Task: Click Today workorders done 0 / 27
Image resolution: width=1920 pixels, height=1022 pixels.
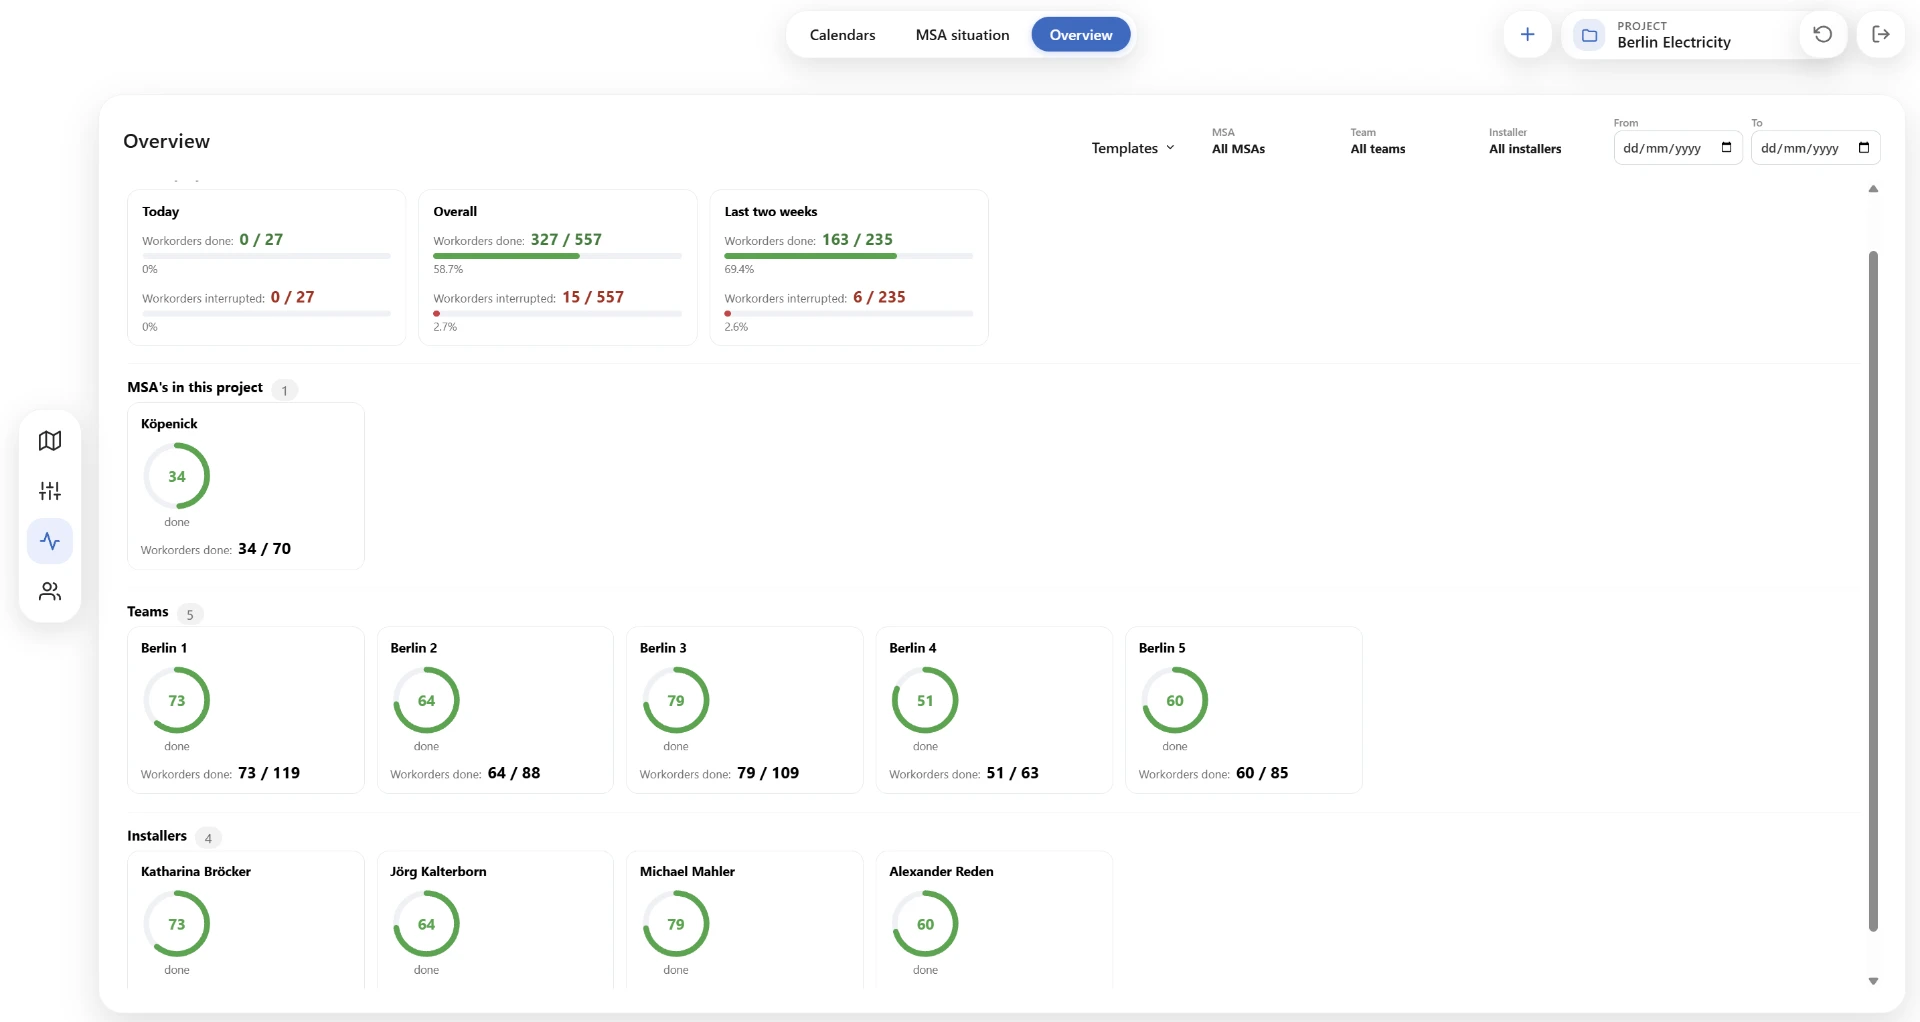Action: click(261, 240)
